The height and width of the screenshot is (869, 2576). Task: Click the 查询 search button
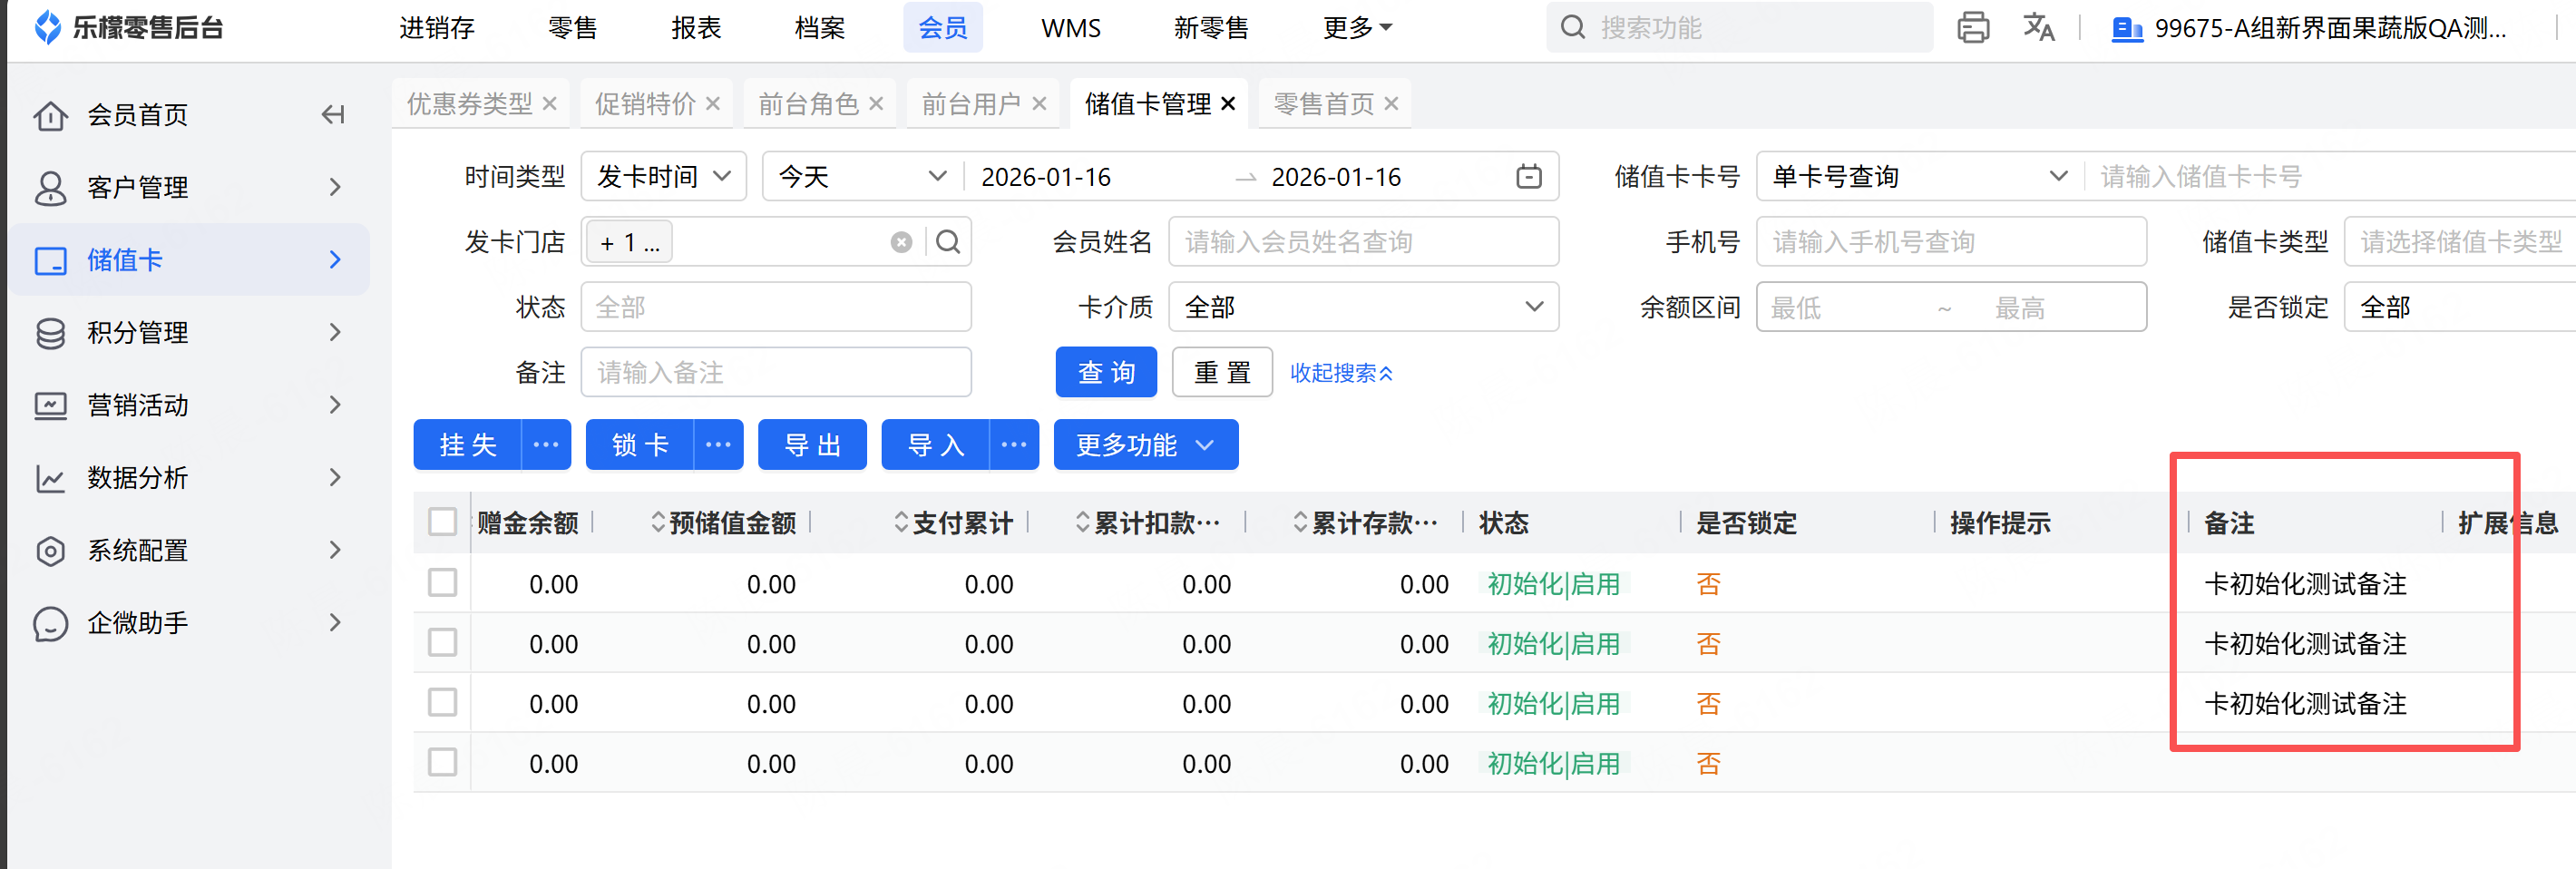[1106, 373]
